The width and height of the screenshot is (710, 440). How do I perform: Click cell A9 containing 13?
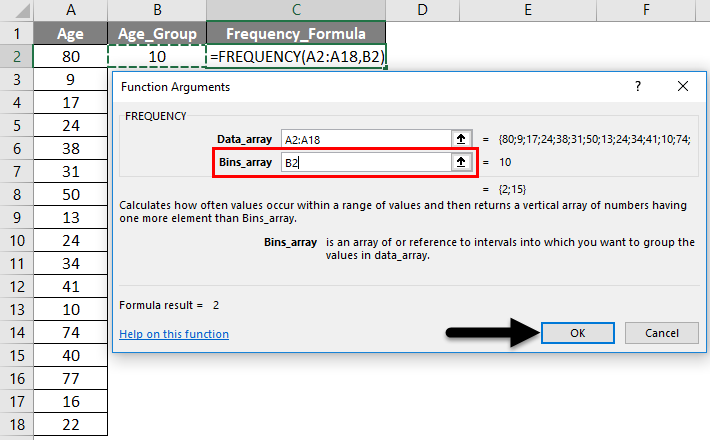[x=71, y=217]
